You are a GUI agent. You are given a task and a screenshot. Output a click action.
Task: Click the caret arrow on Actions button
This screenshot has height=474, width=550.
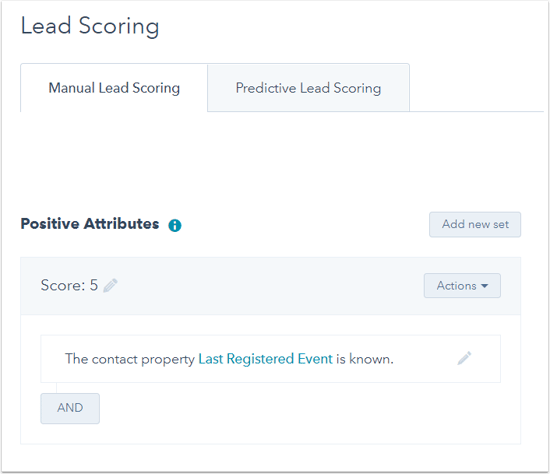[x=485, y=286]
